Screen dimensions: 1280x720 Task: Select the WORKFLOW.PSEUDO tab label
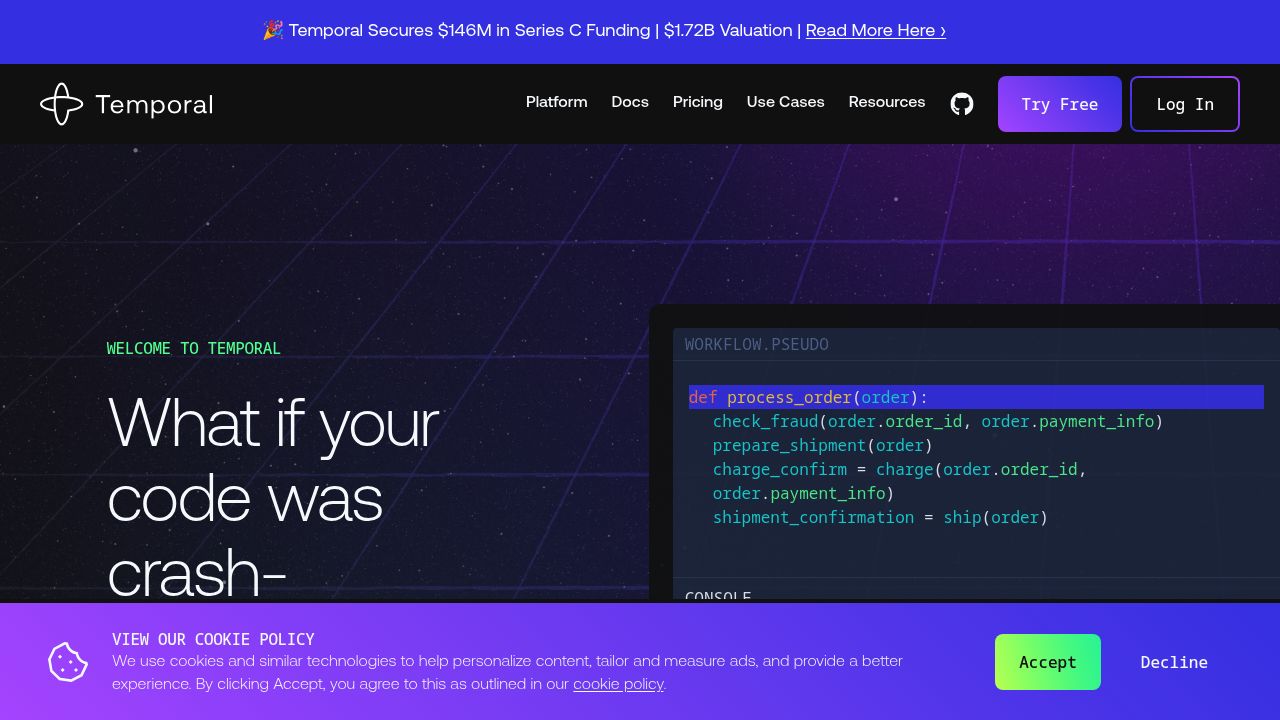(757, 344)
